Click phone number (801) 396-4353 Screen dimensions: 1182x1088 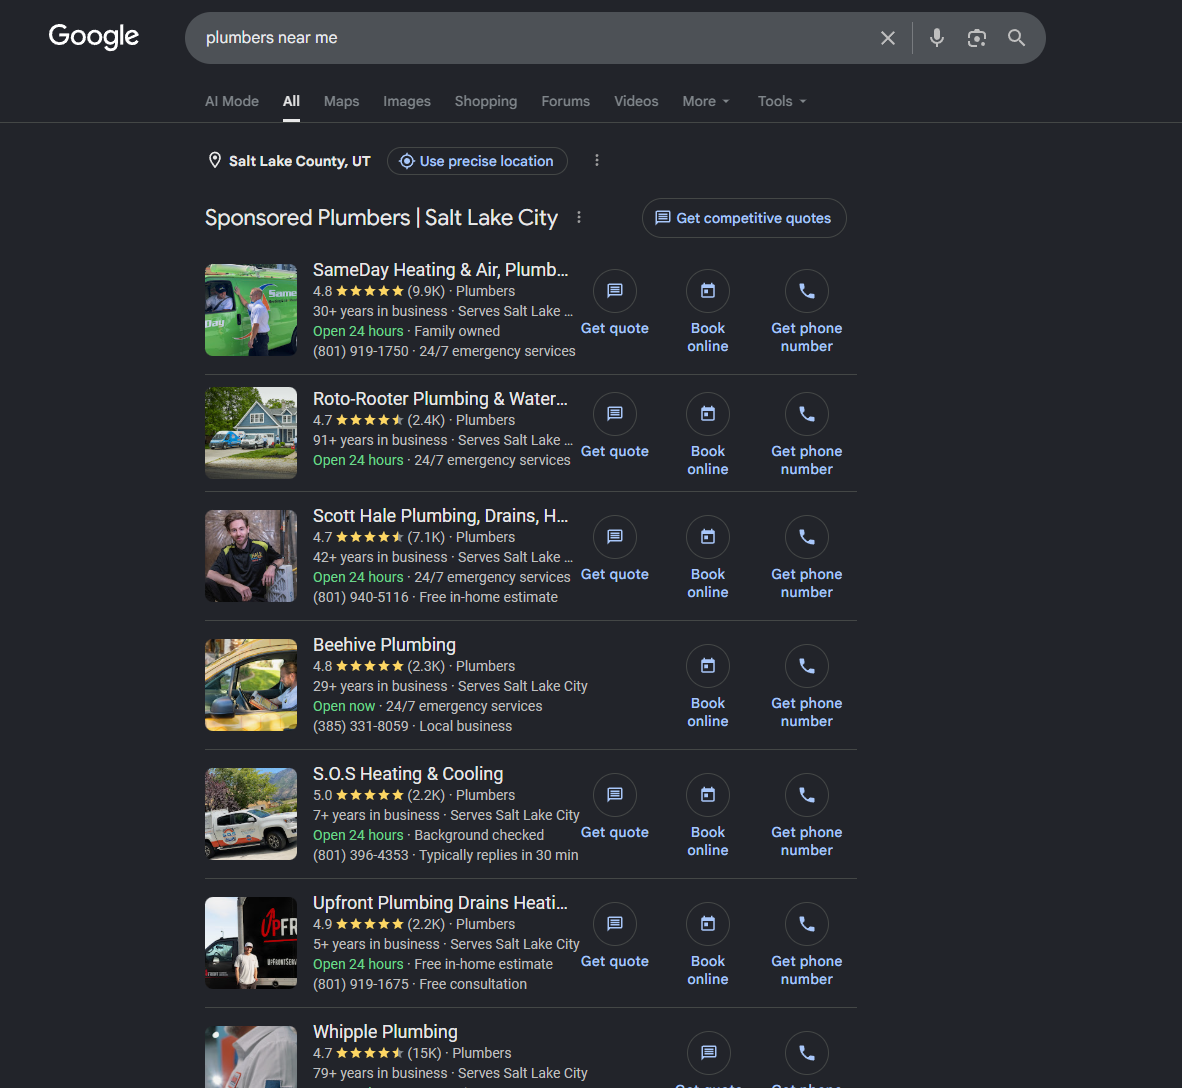click(361, 854)
